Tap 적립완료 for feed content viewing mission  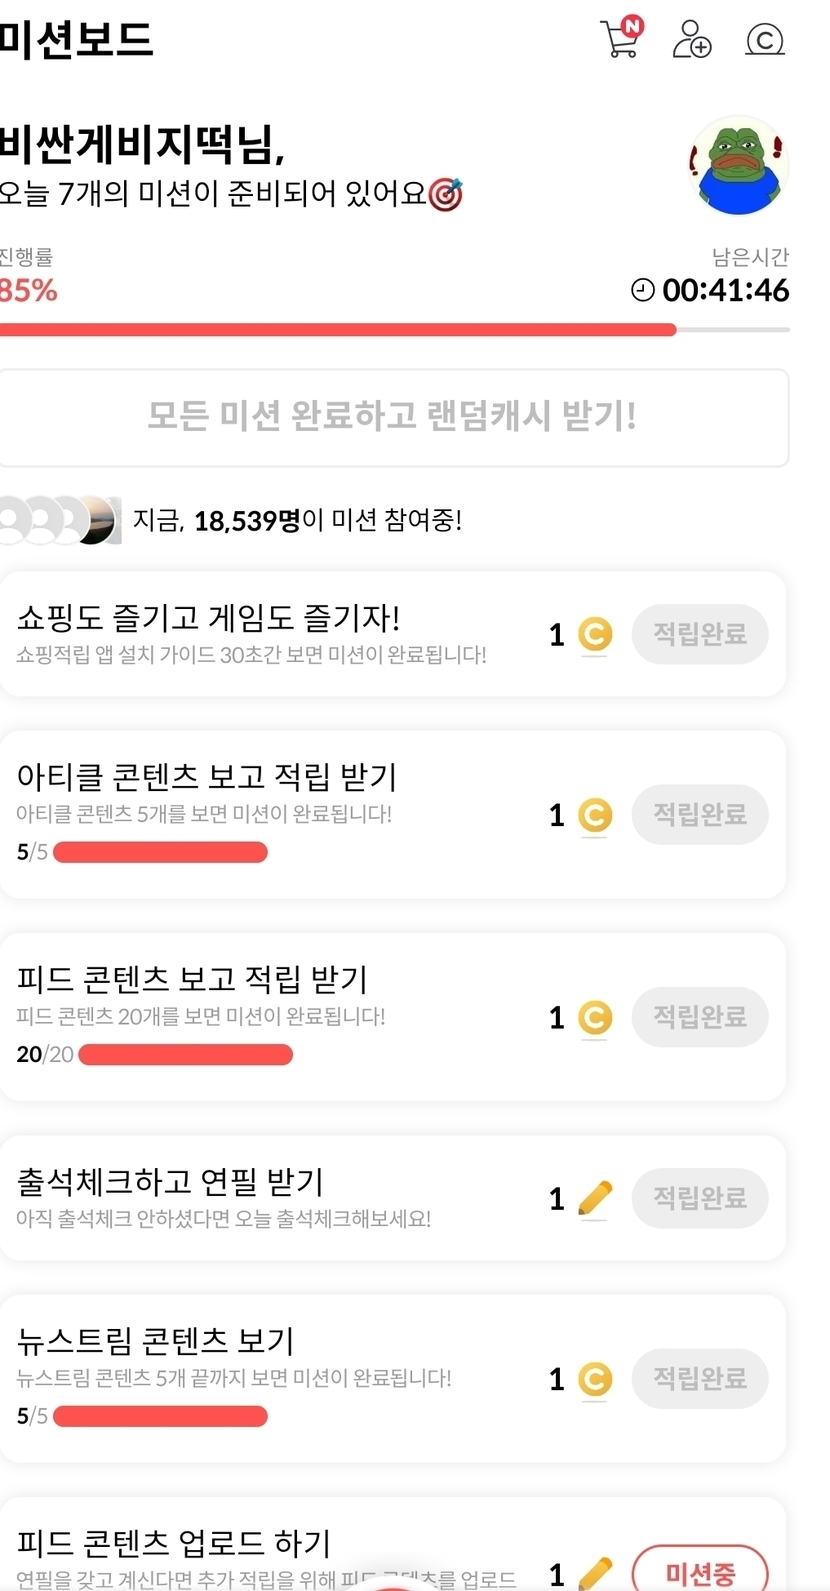699,1017
